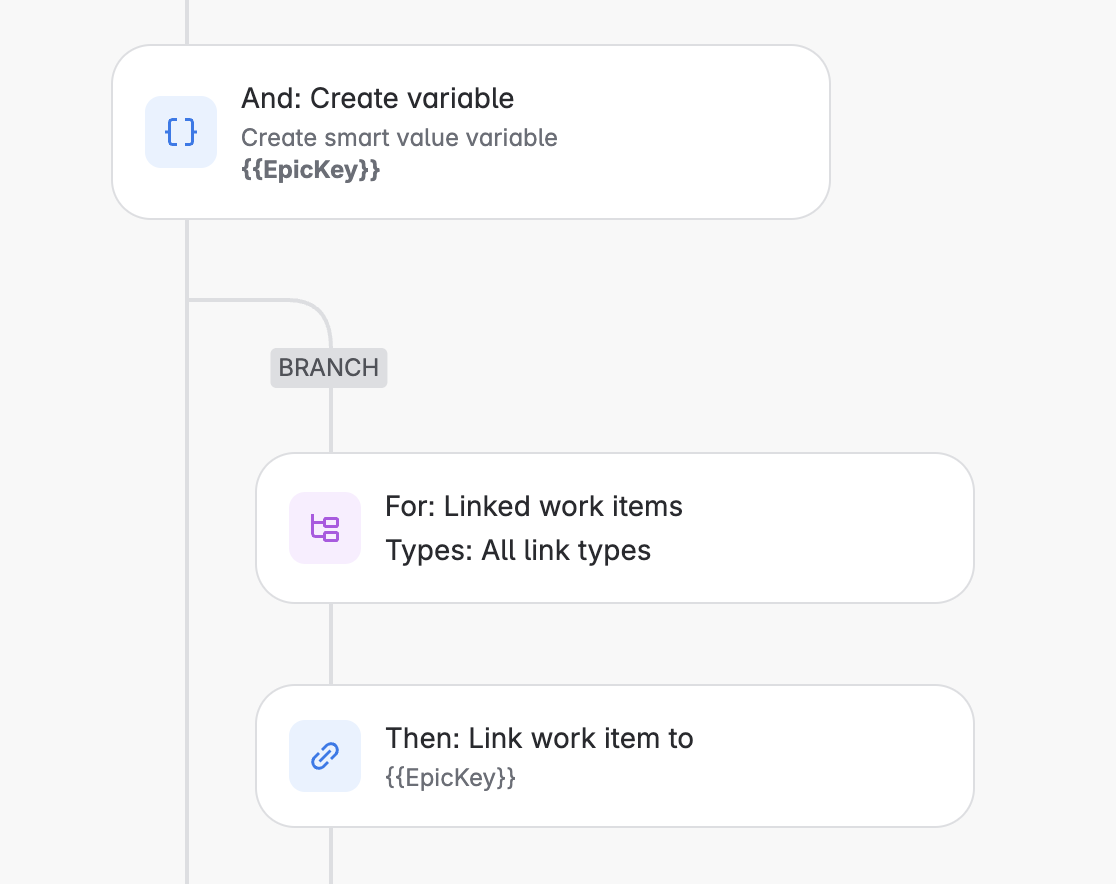This screenshot has width=1116, height=884.
Task: Open the 'Then: Link work item to' action
Action: (614, 755)
